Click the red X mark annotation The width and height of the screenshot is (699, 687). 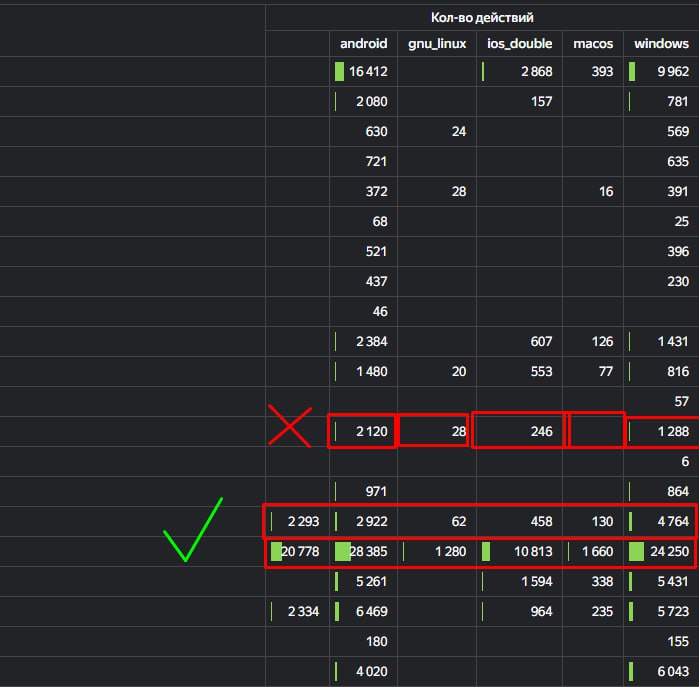click(x=290, y=426)
